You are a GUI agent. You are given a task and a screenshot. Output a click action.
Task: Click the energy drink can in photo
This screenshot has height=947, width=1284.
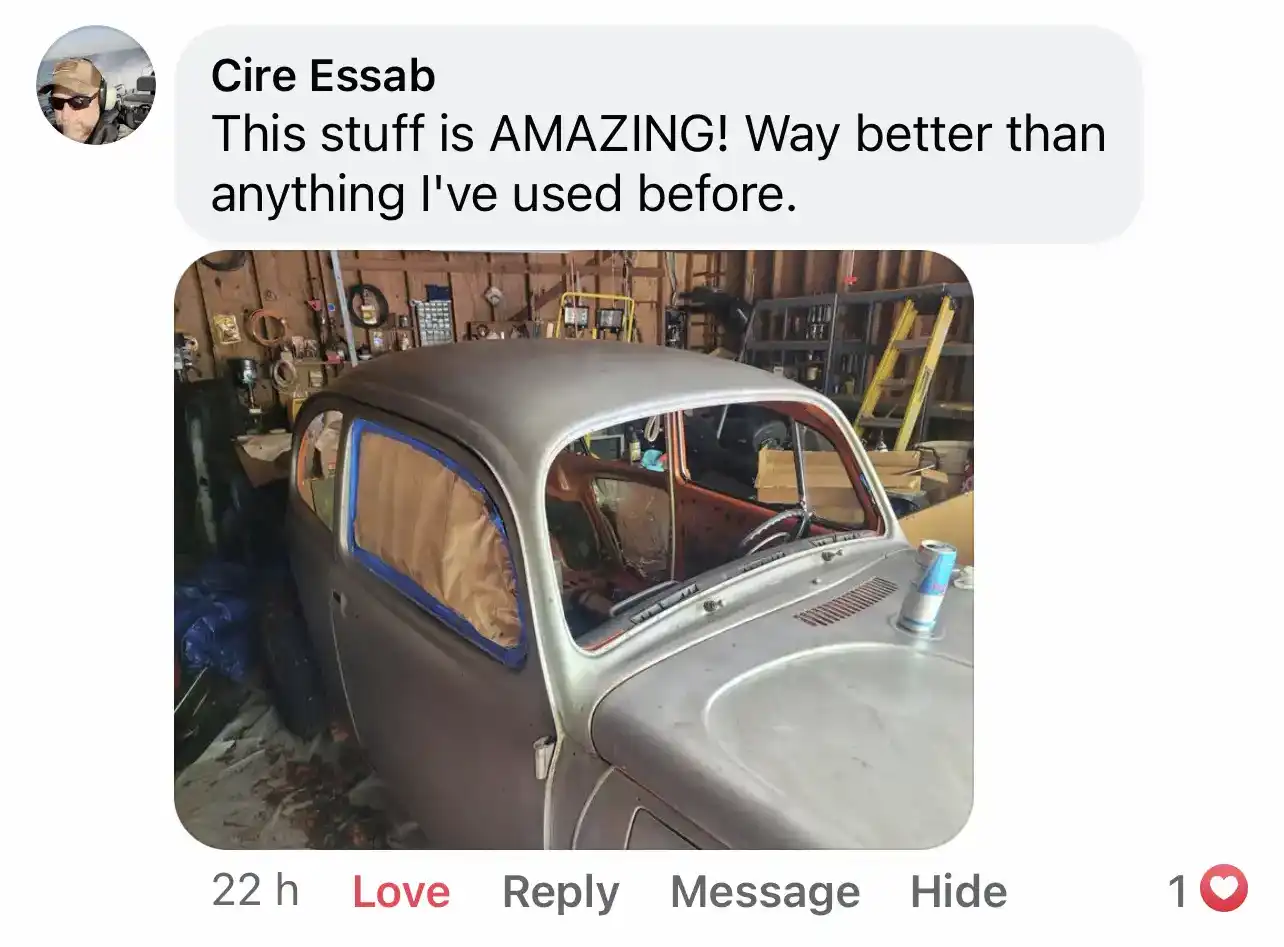point(925,586)
